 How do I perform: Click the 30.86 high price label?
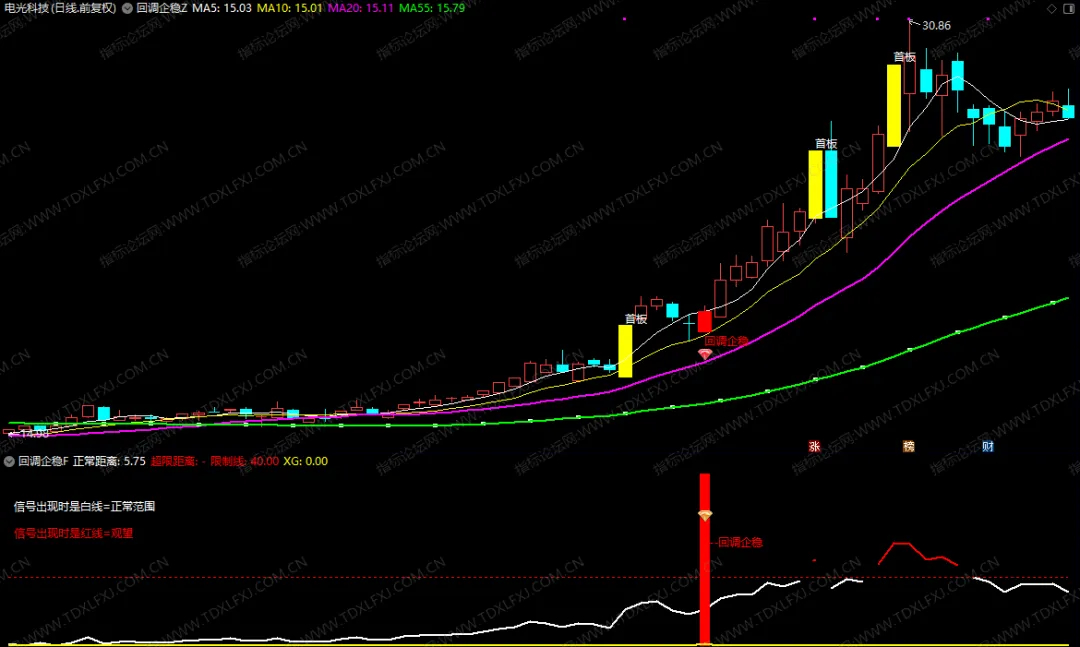point(936,25)
